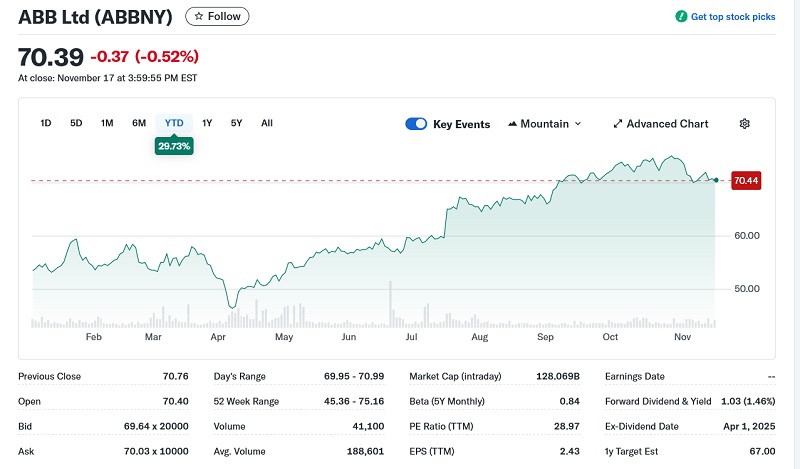
Task: Click the Day's Range value 69.95 - 70.99
Action: click(x=354, y=377)
